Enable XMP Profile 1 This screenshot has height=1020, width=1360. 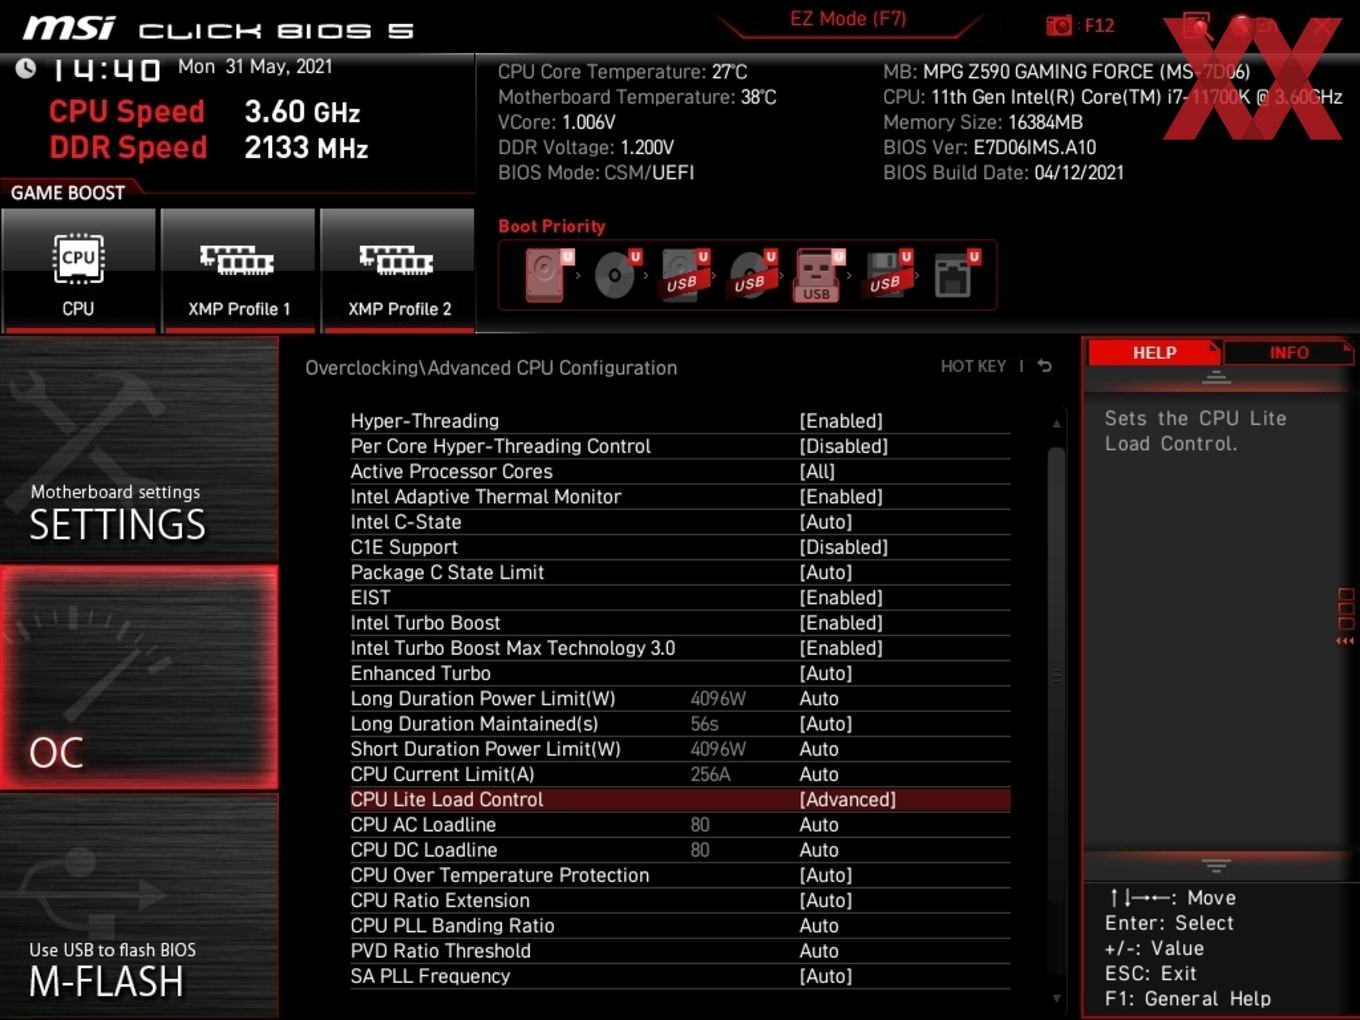pos(238,270)
